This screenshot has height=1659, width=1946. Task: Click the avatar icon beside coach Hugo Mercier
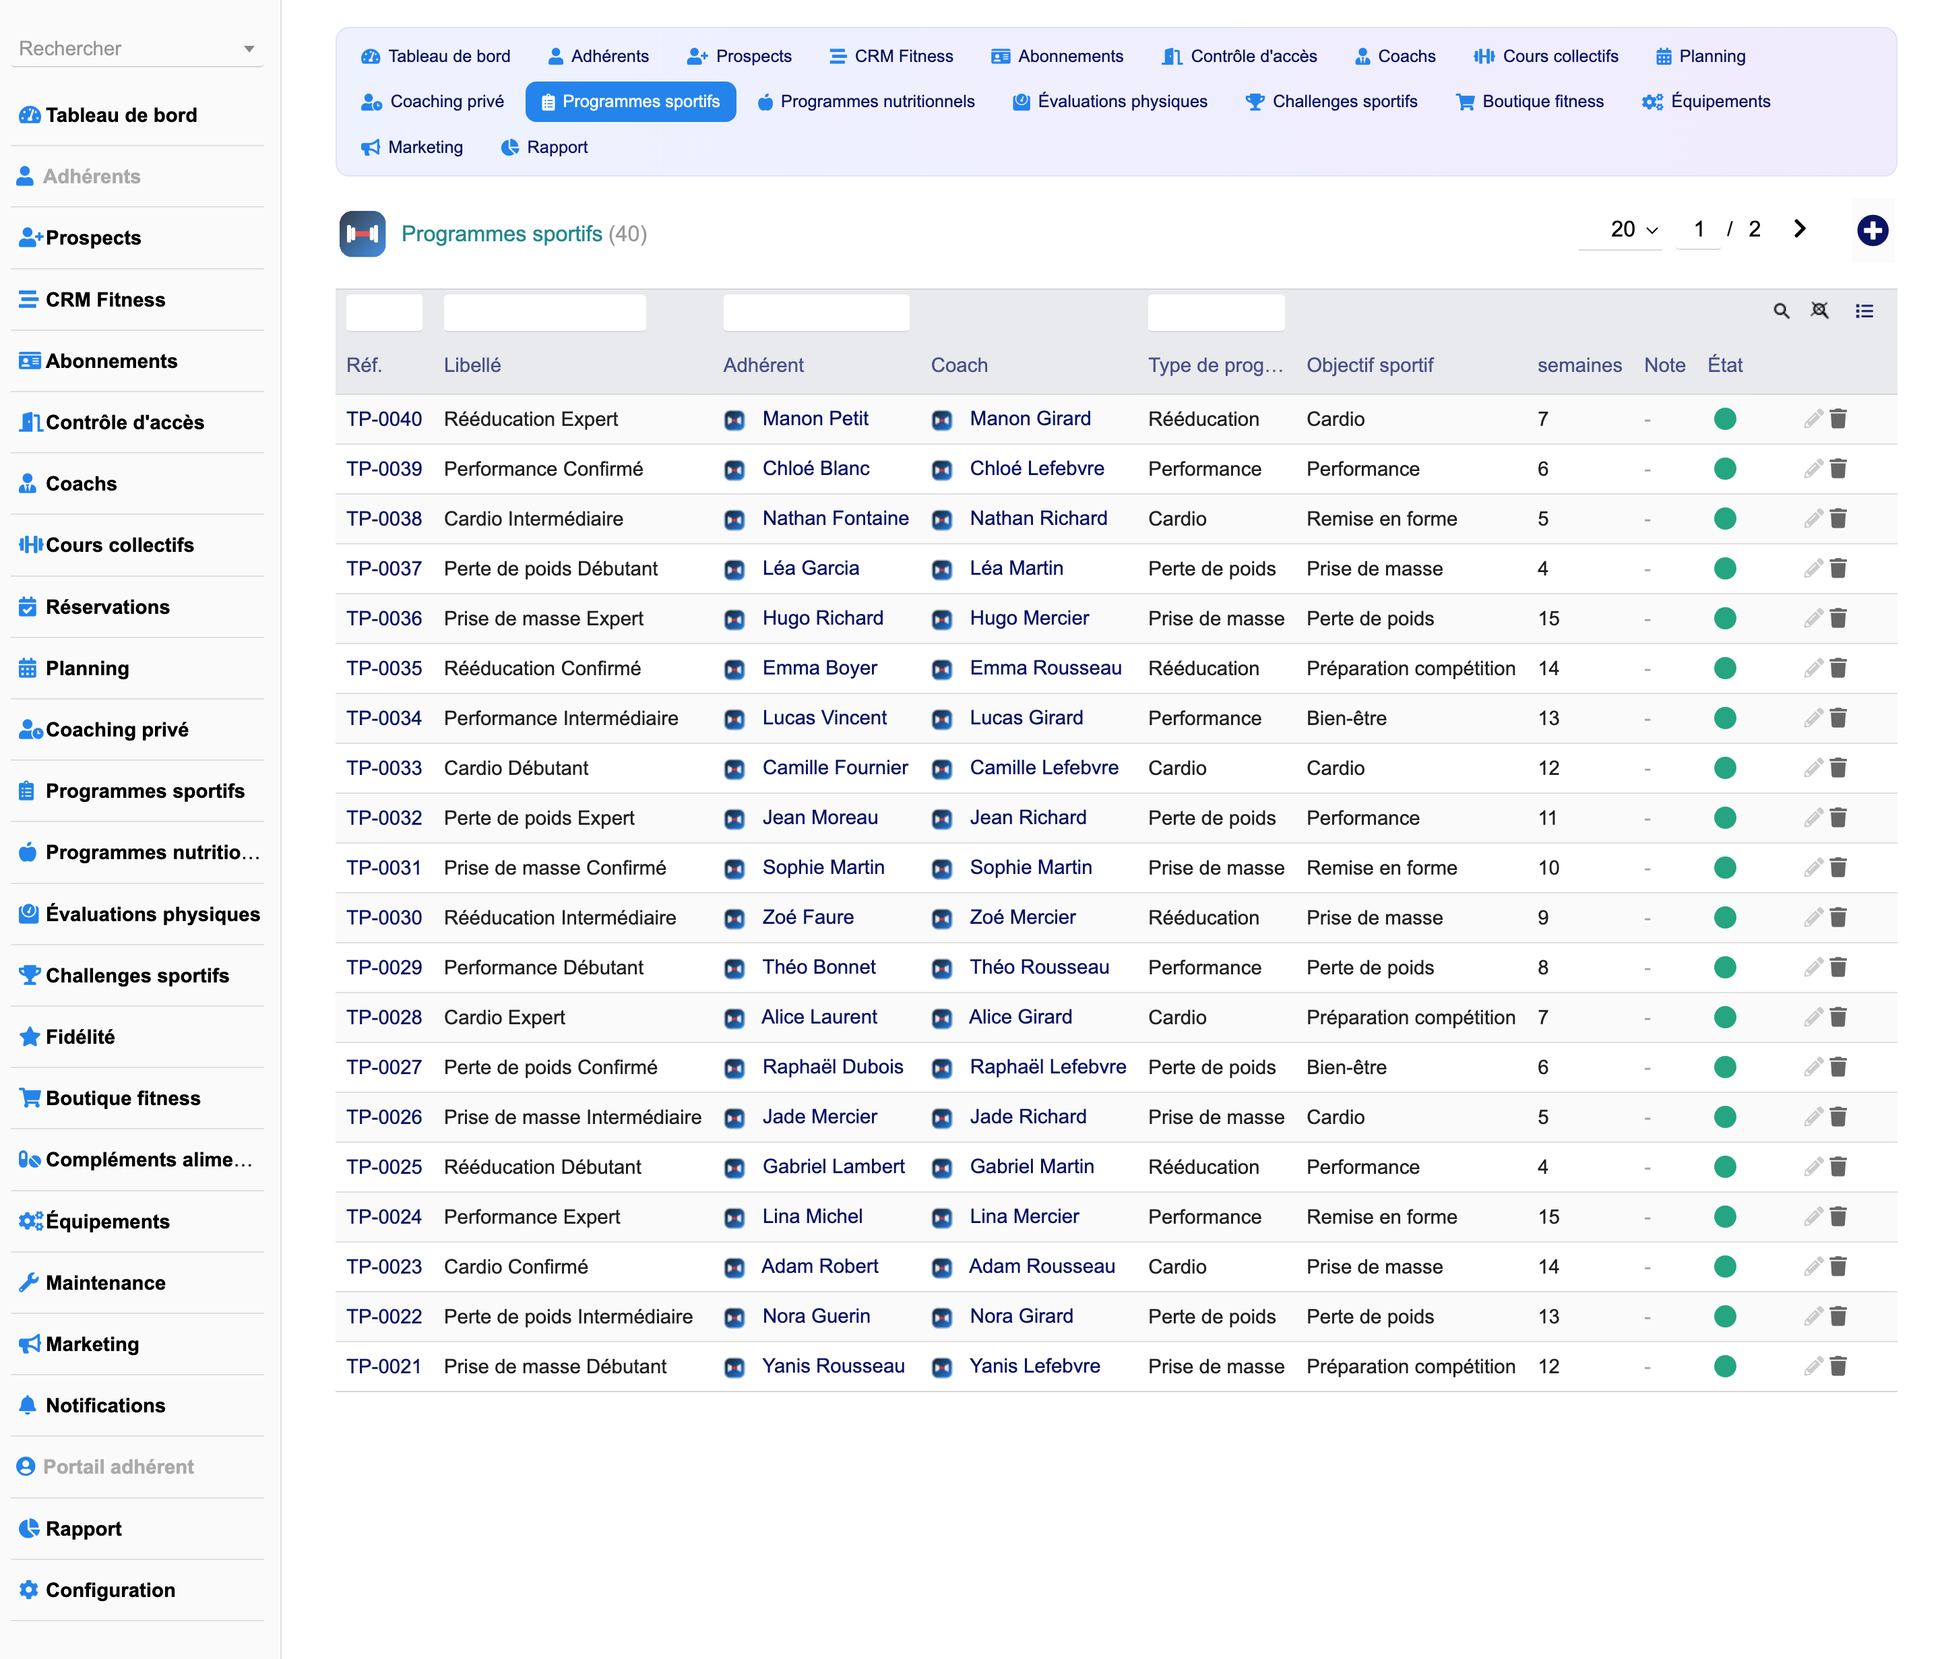click(x=942, y=619)
